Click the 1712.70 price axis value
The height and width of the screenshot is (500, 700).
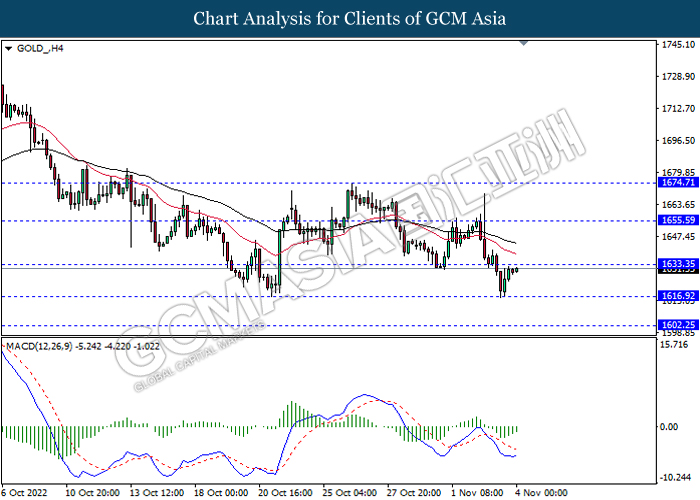coord(678,108)
